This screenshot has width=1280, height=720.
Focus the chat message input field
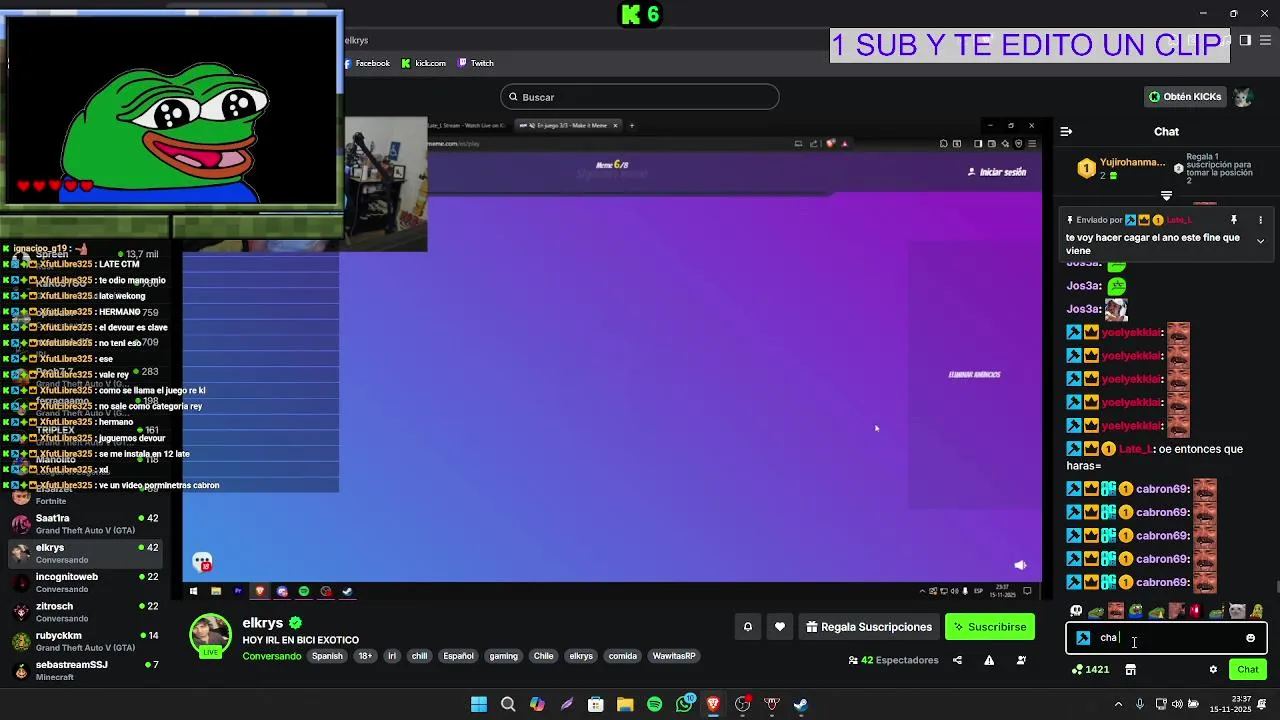1167,638
